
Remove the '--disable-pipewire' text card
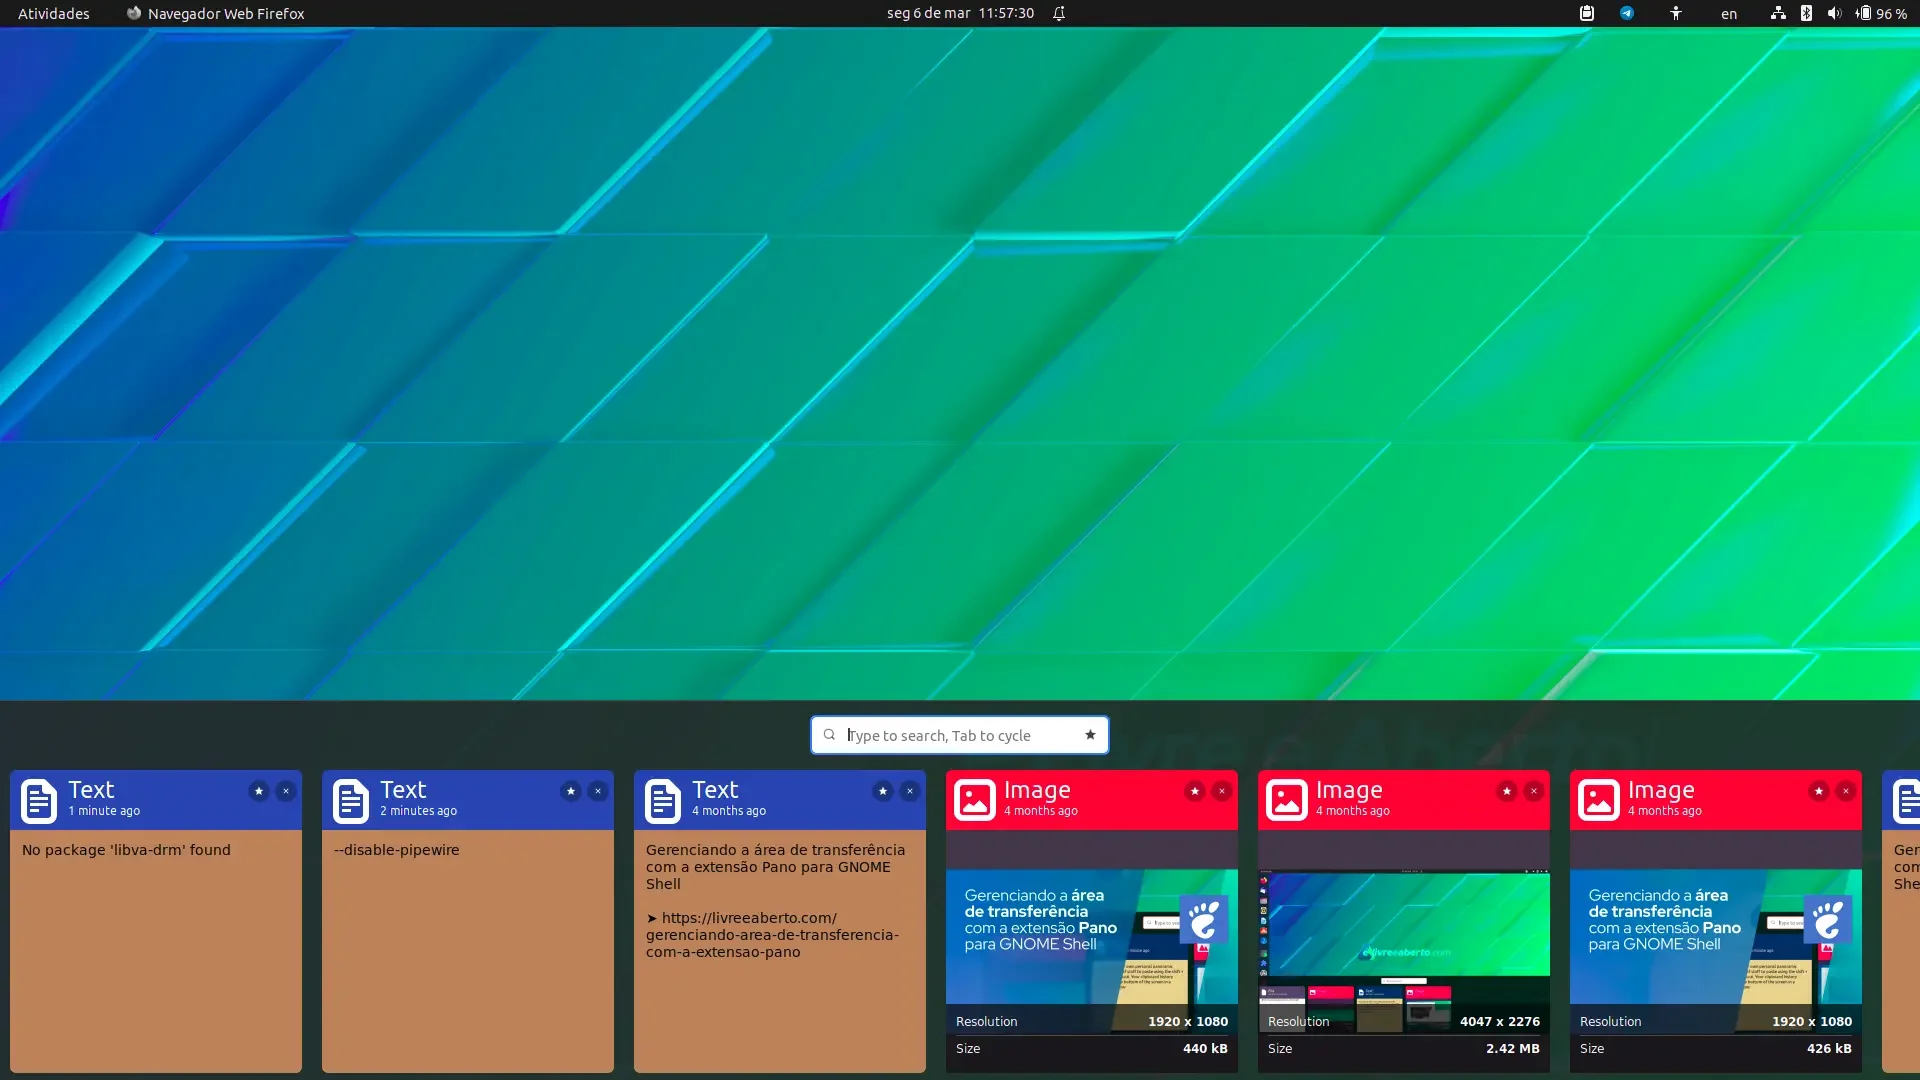tap(597, 791)
